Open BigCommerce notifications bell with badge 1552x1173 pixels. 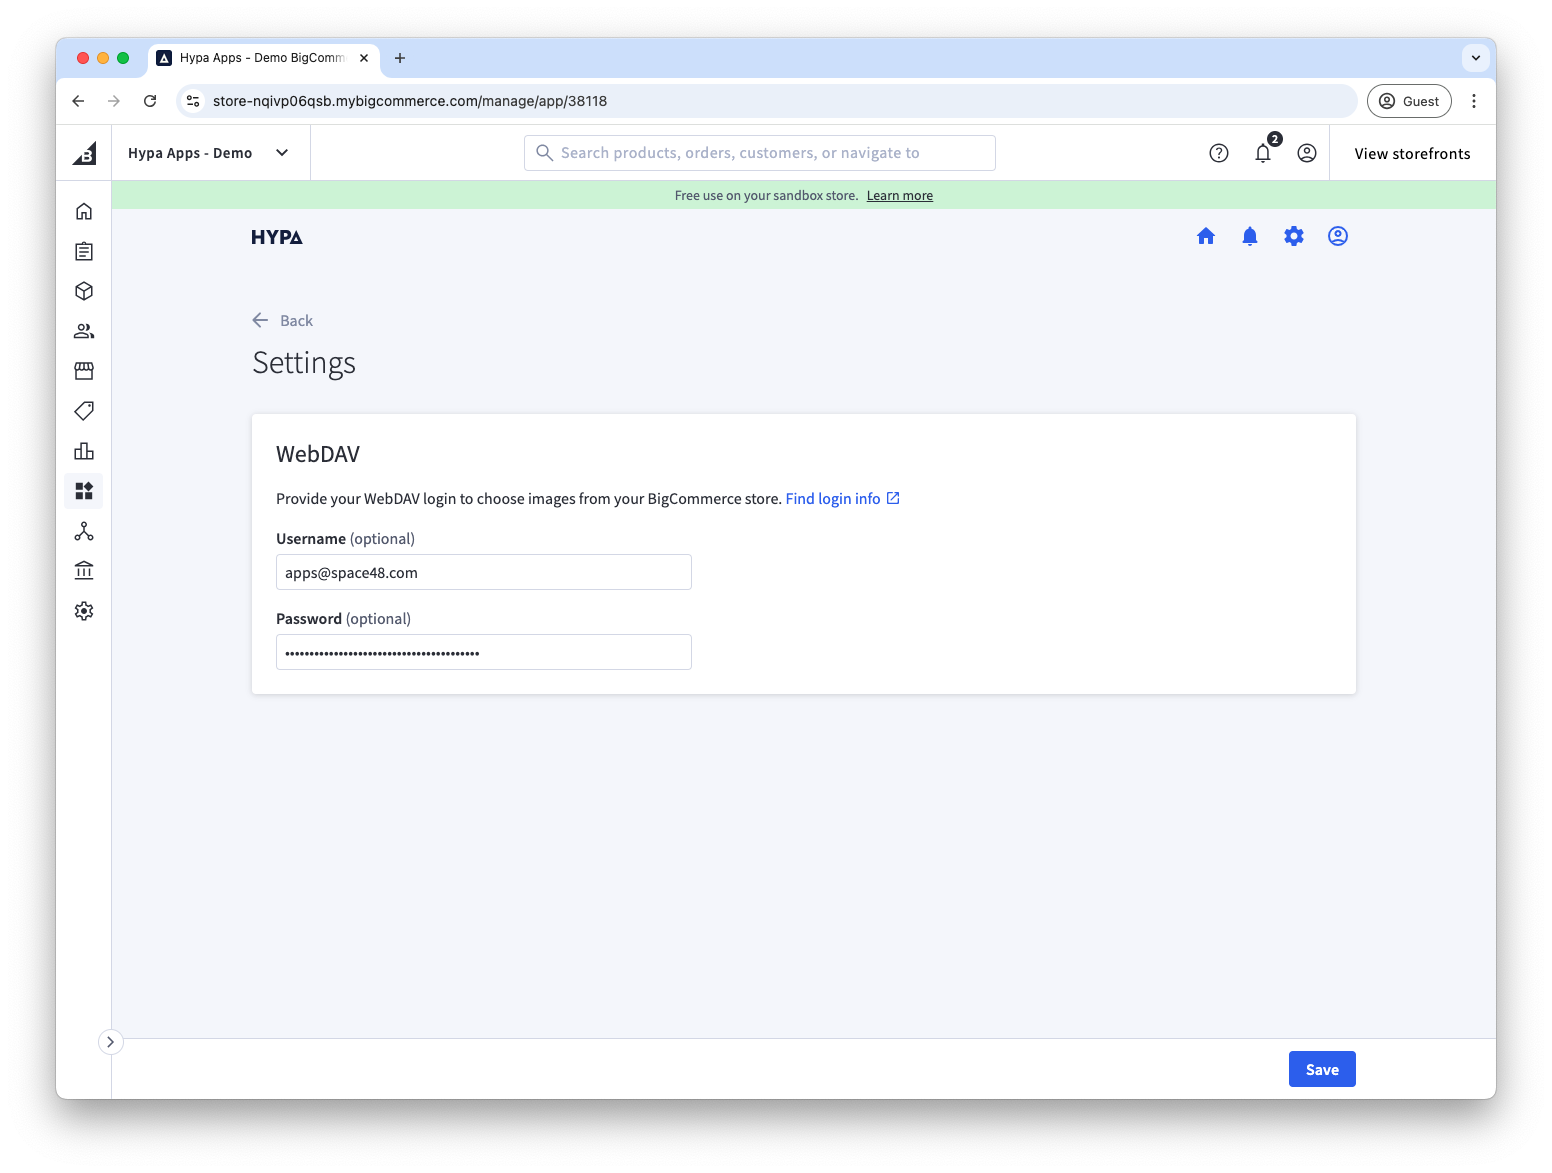[1264, 152]
